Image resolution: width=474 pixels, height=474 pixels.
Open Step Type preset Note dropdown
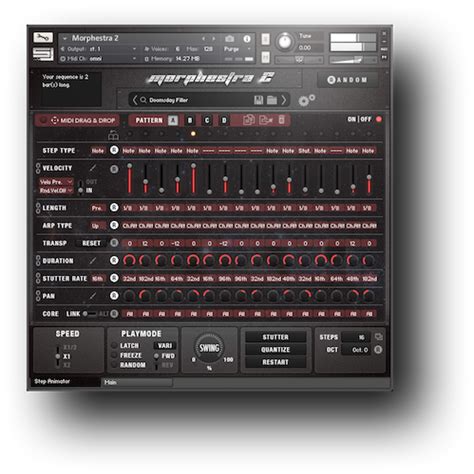(x=98, y=151)
